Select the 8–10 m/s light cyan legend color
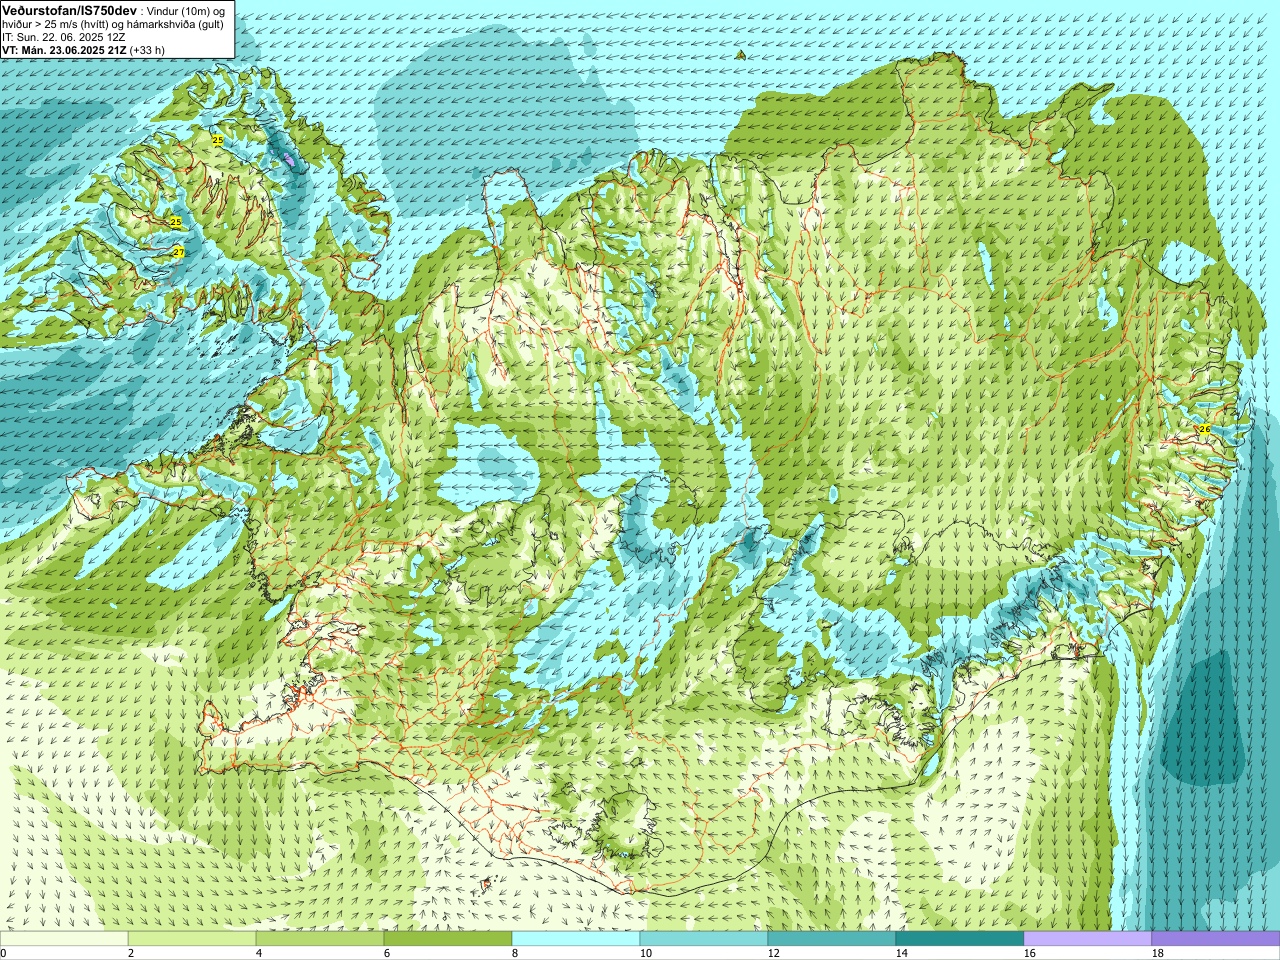1280x960 pixels. point(576,939)
